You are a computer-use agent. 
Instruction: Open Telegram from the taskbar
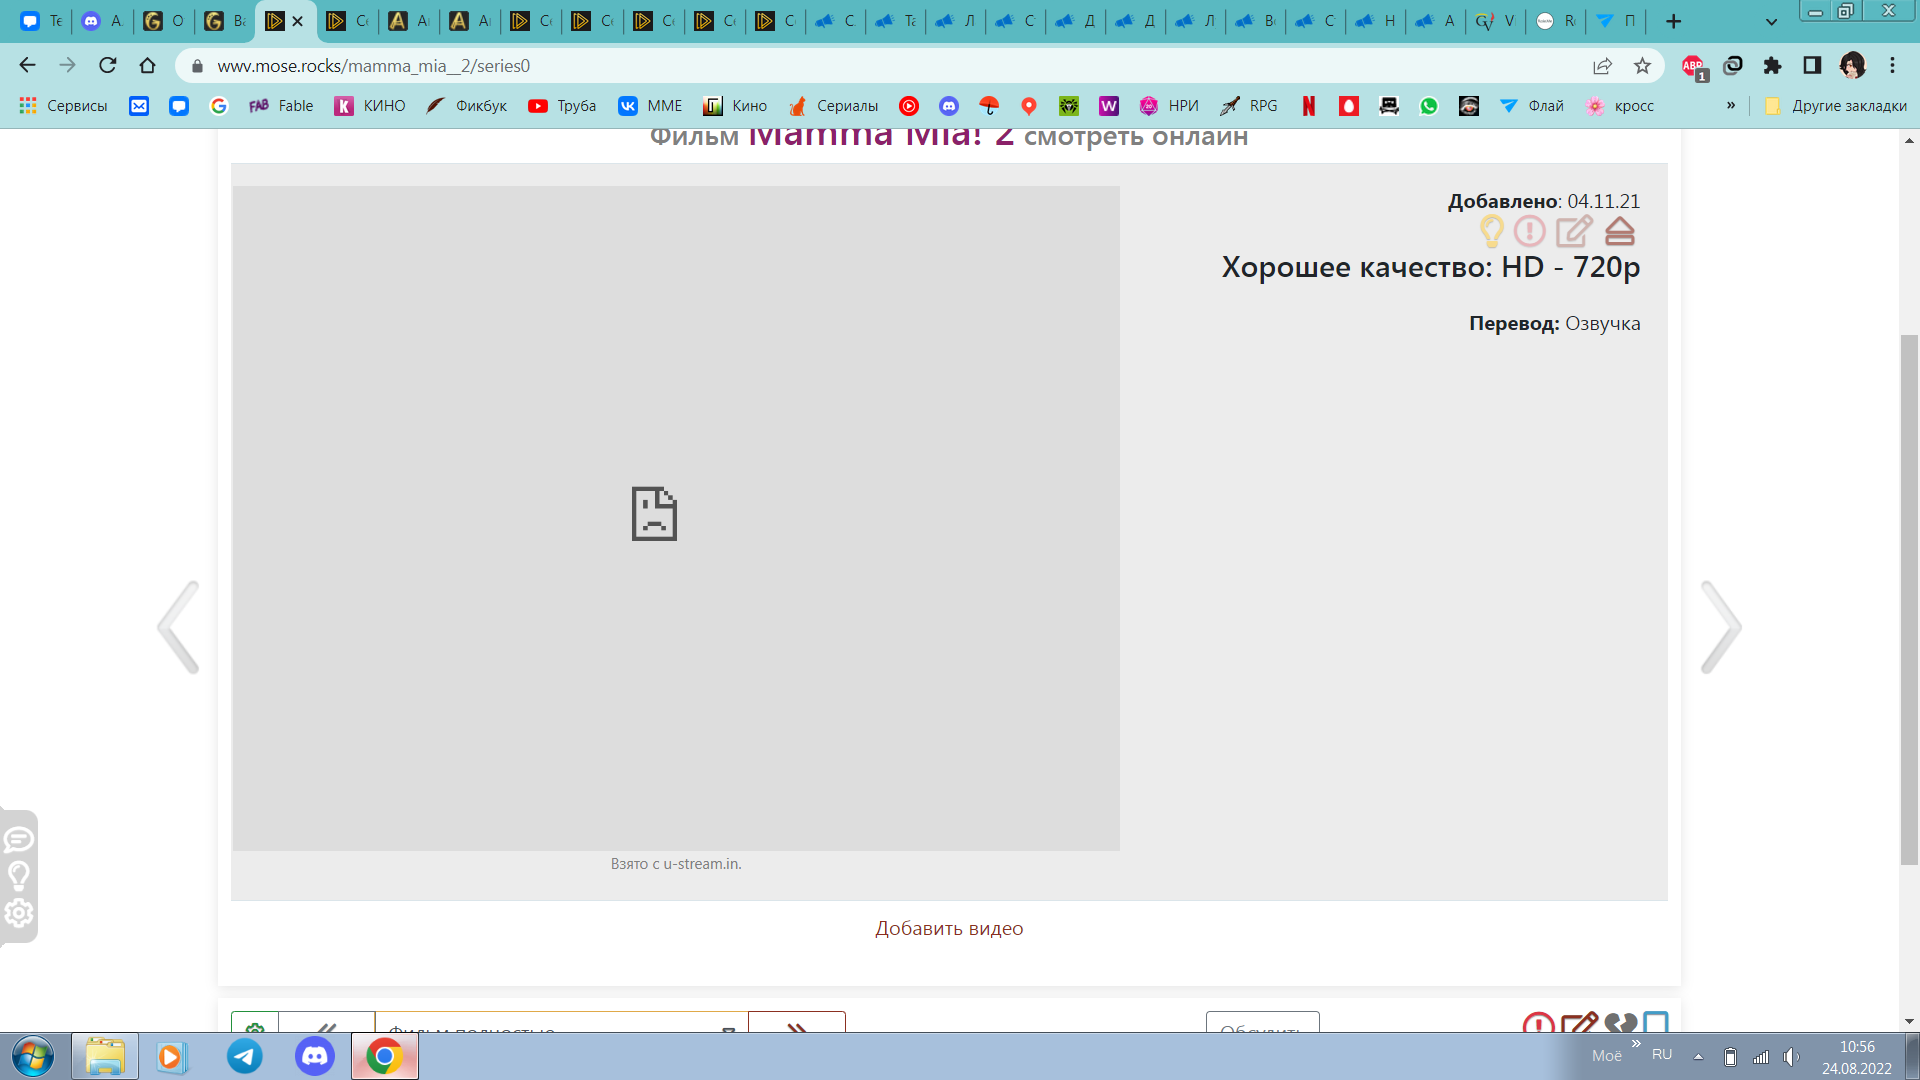[x=244, y=1056]
